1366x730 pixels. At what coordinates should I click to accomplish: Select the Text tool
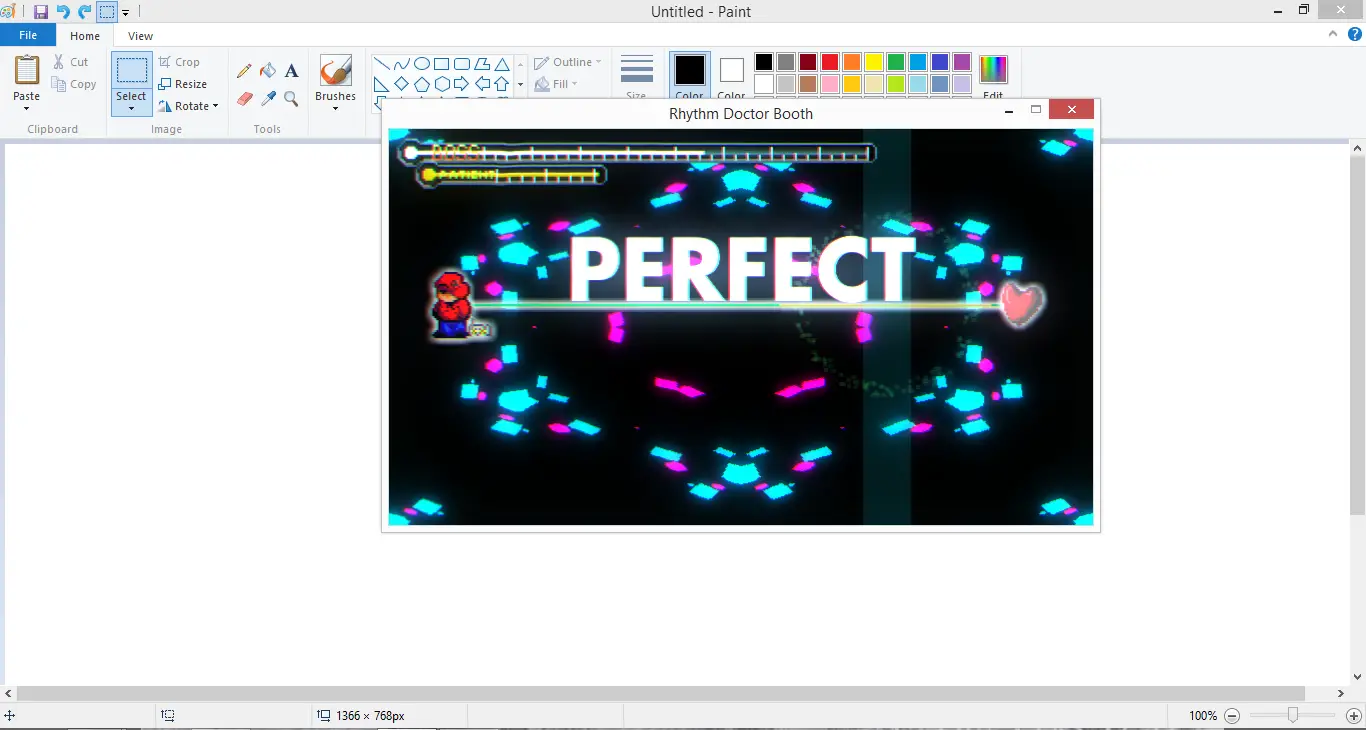coord(291,71)
